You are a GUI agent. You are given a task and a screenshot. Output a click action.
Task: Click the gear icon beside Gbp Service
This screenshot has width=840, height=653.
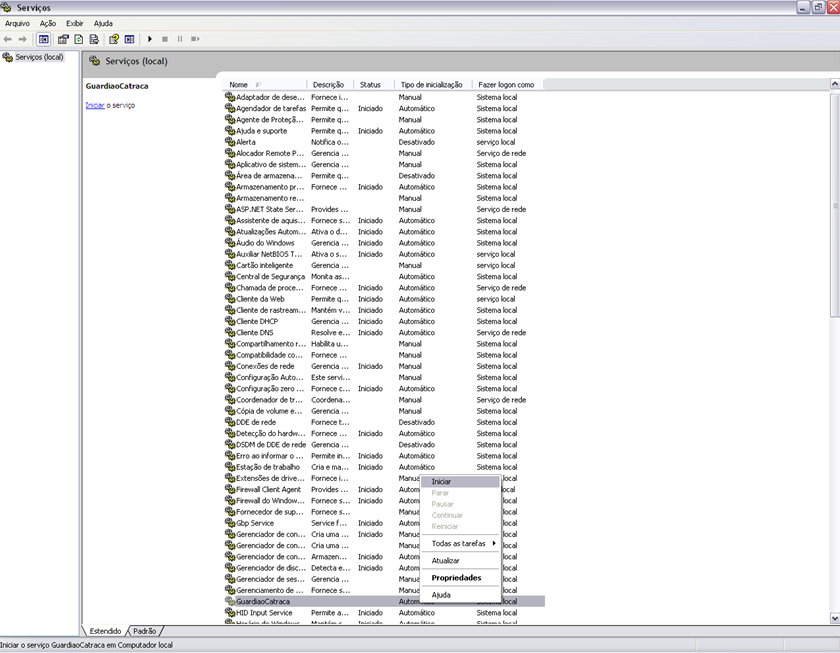coord(230,523)
